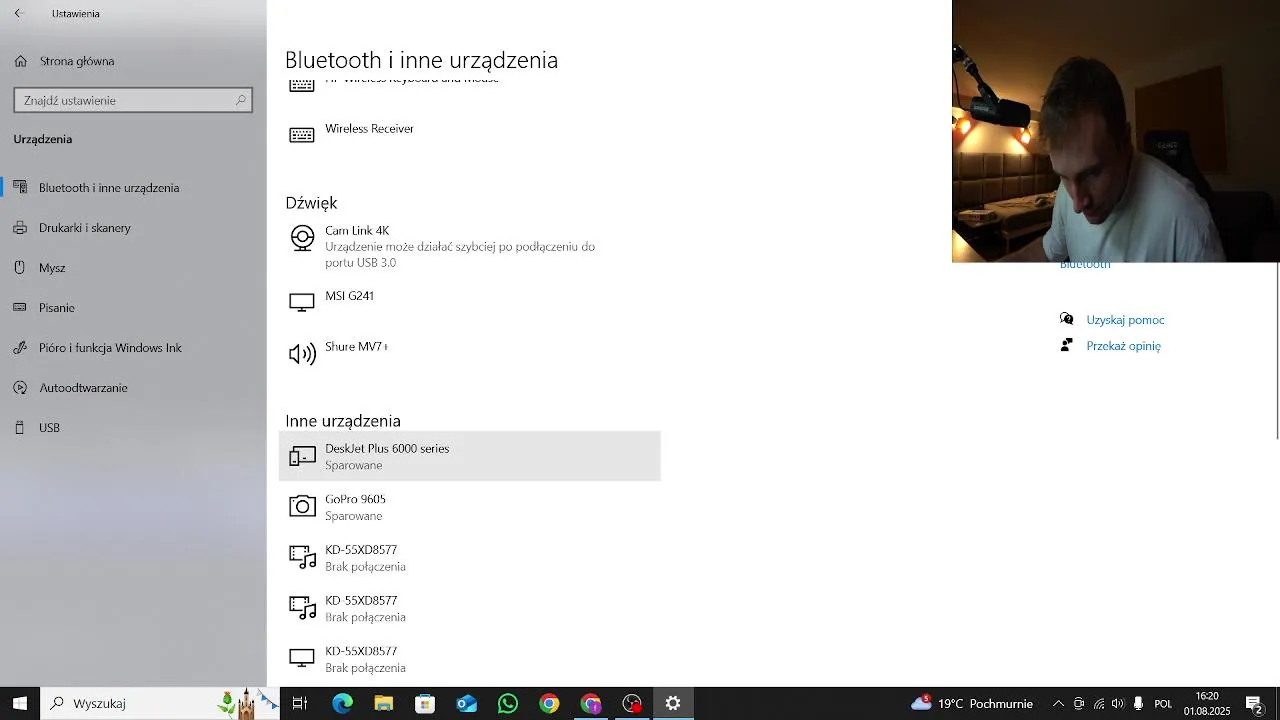Open File Explorer from taskbar
Viewport: 1280px width, 720px height.
[383, 704]
